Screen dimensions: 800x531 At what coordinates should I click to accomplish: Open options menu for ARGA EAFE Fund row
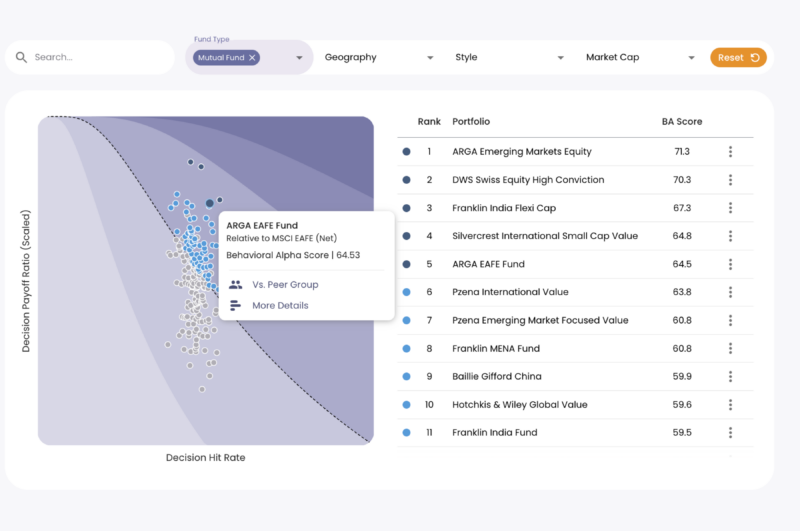pos(731,264)
